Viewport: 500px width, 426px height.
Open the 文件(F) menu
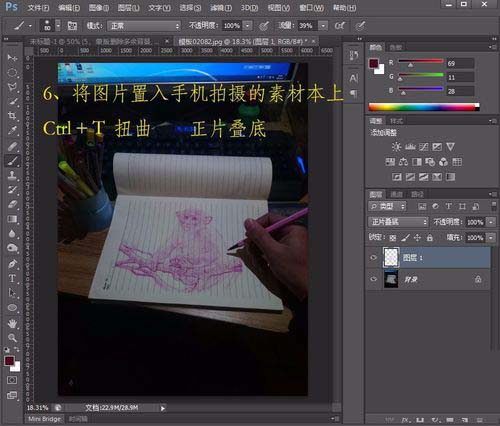tap(38, 8)
